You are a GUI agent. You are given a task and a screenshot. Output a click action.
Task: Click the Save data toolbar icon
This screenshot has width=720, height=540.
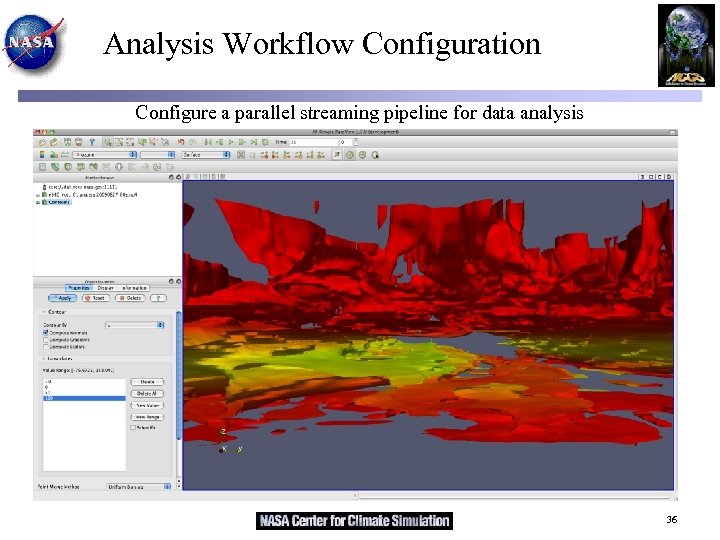tap(54, 142)
